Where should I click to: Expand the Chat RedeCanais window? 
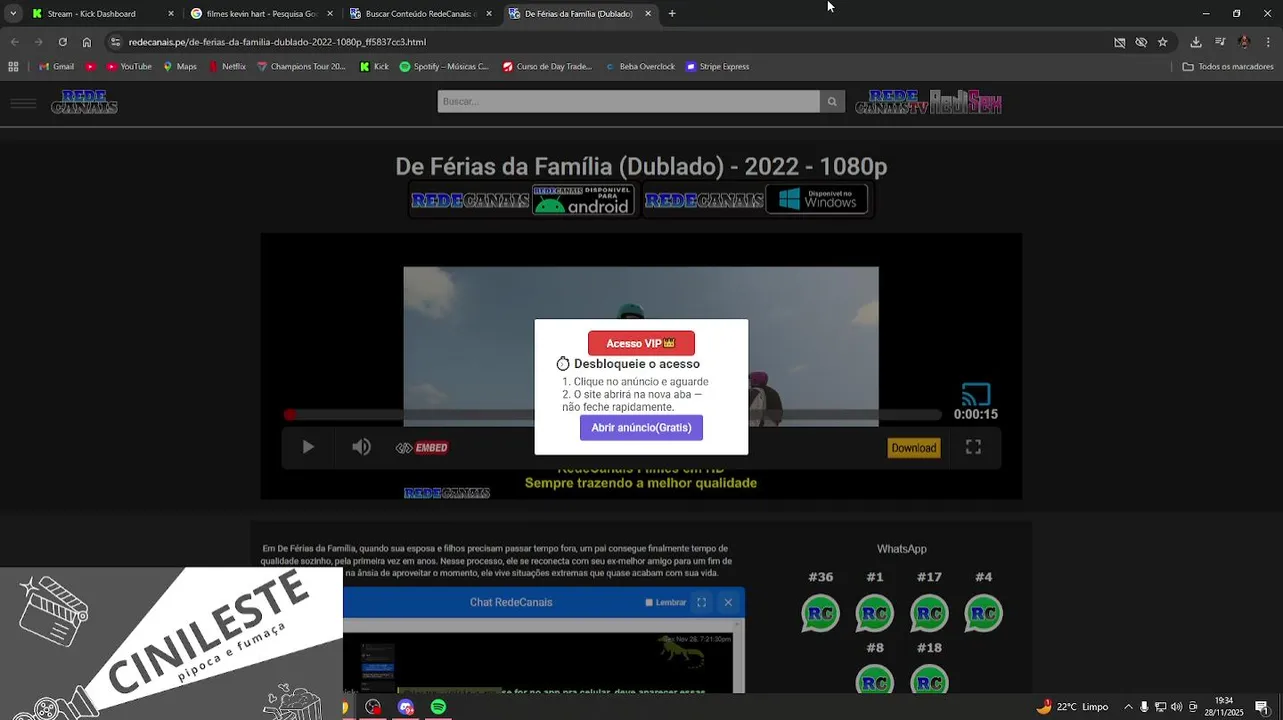(701, 602)
